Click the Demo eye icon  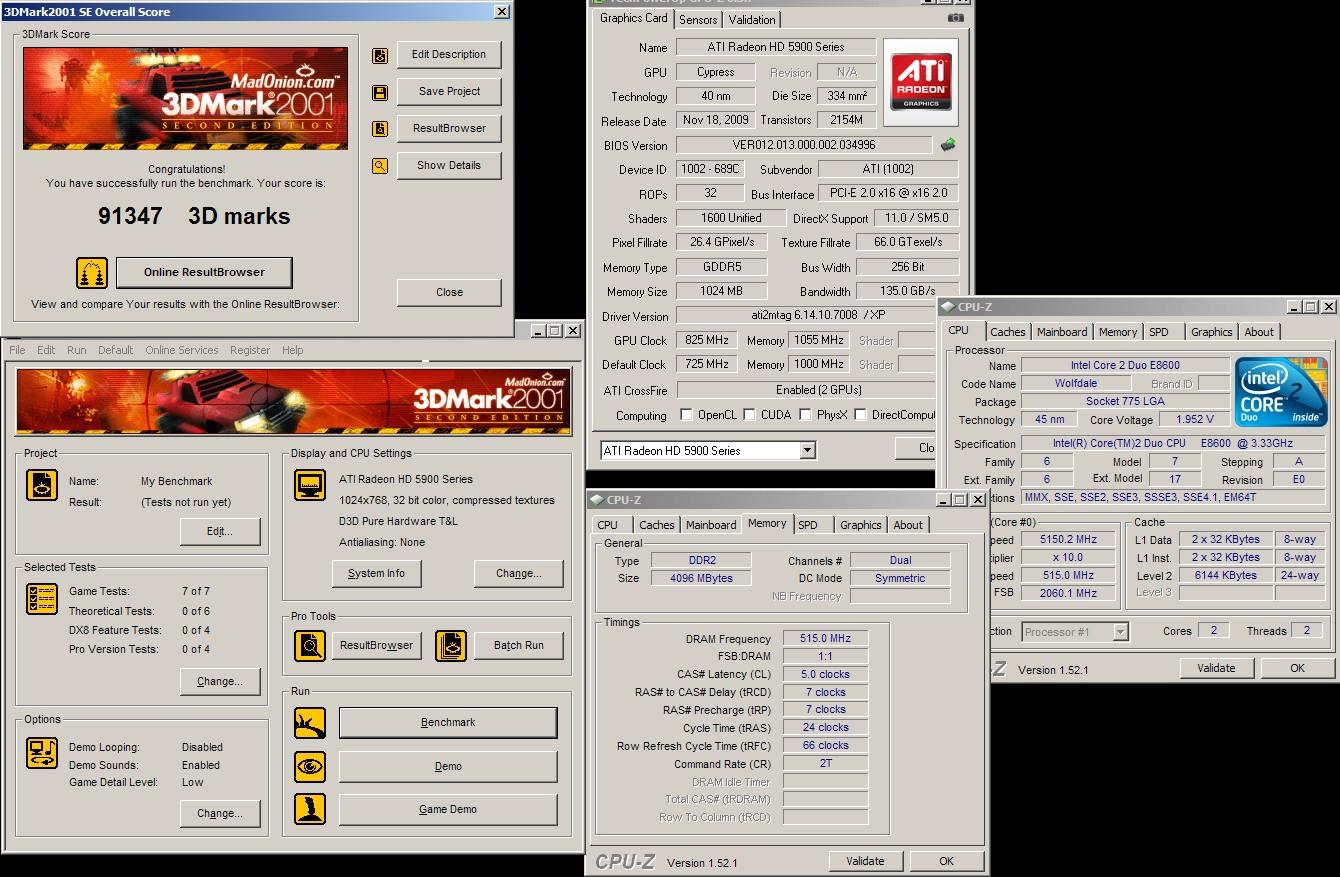(x=310, y=767)
